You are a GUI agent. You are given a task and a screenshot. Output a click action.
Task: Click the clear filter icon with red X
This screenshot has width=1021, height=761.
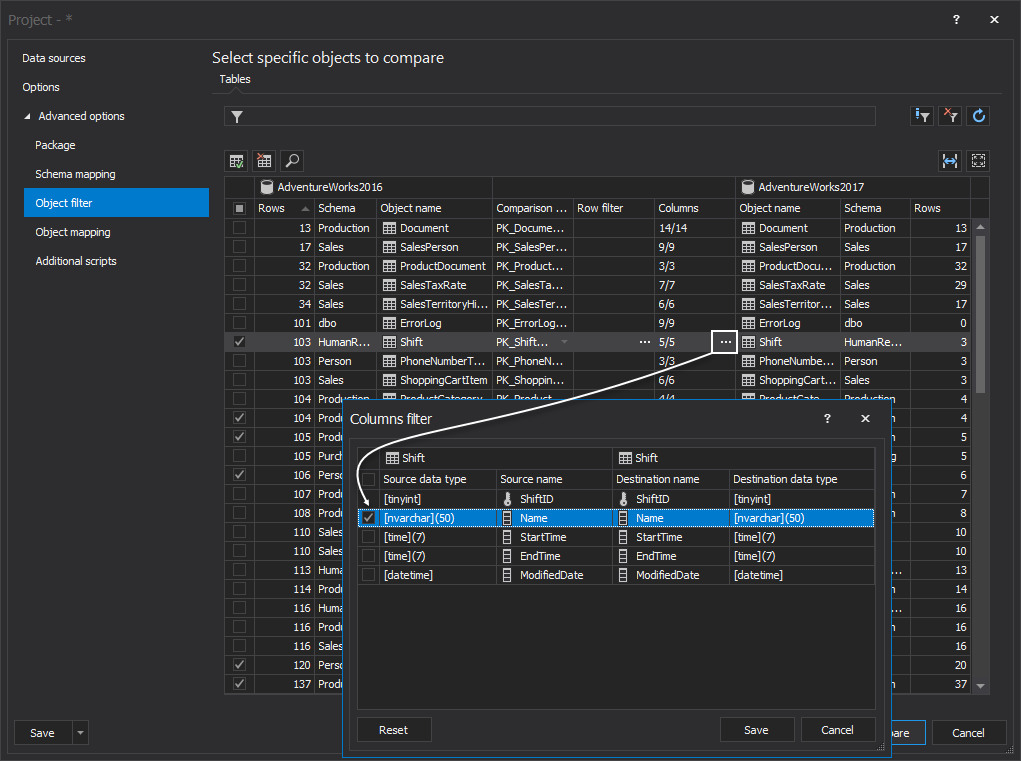(951, 116)
